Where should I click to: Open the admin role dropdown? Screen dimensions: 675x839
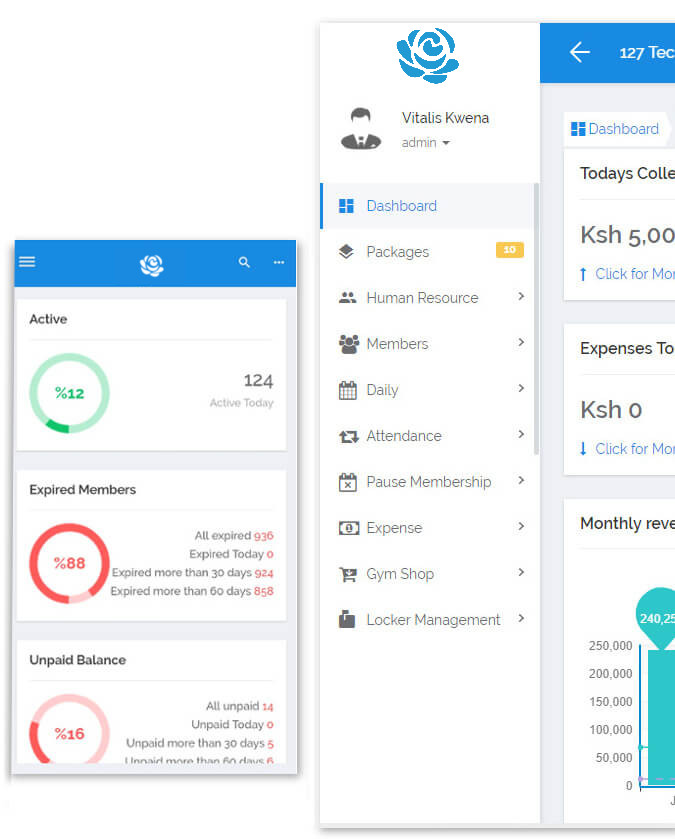(426, 143)
